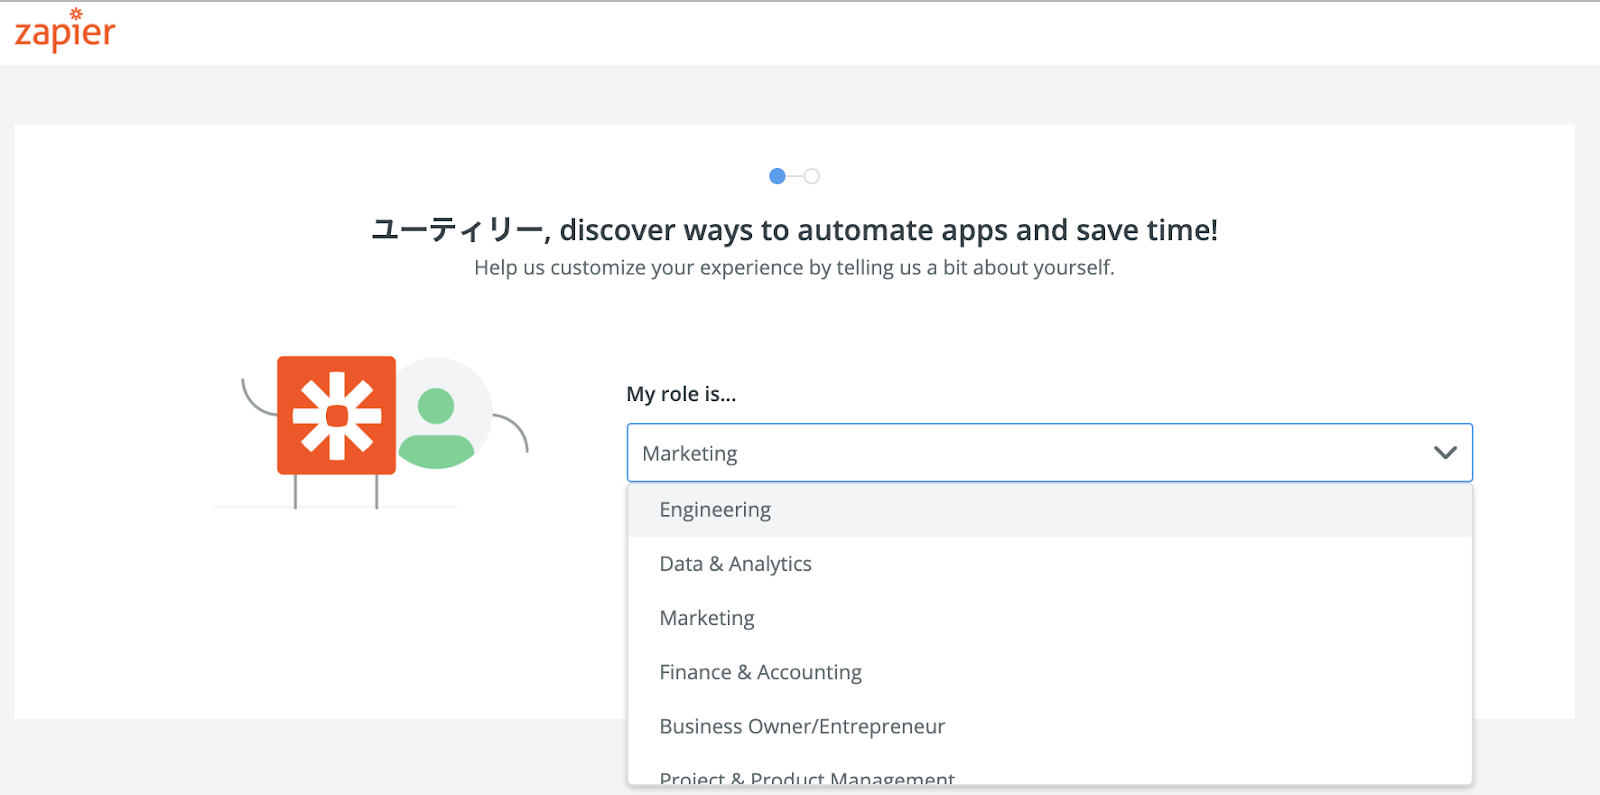
Task: Choose the Marketing option in the dropdown list
Action: coord(1050,618)
